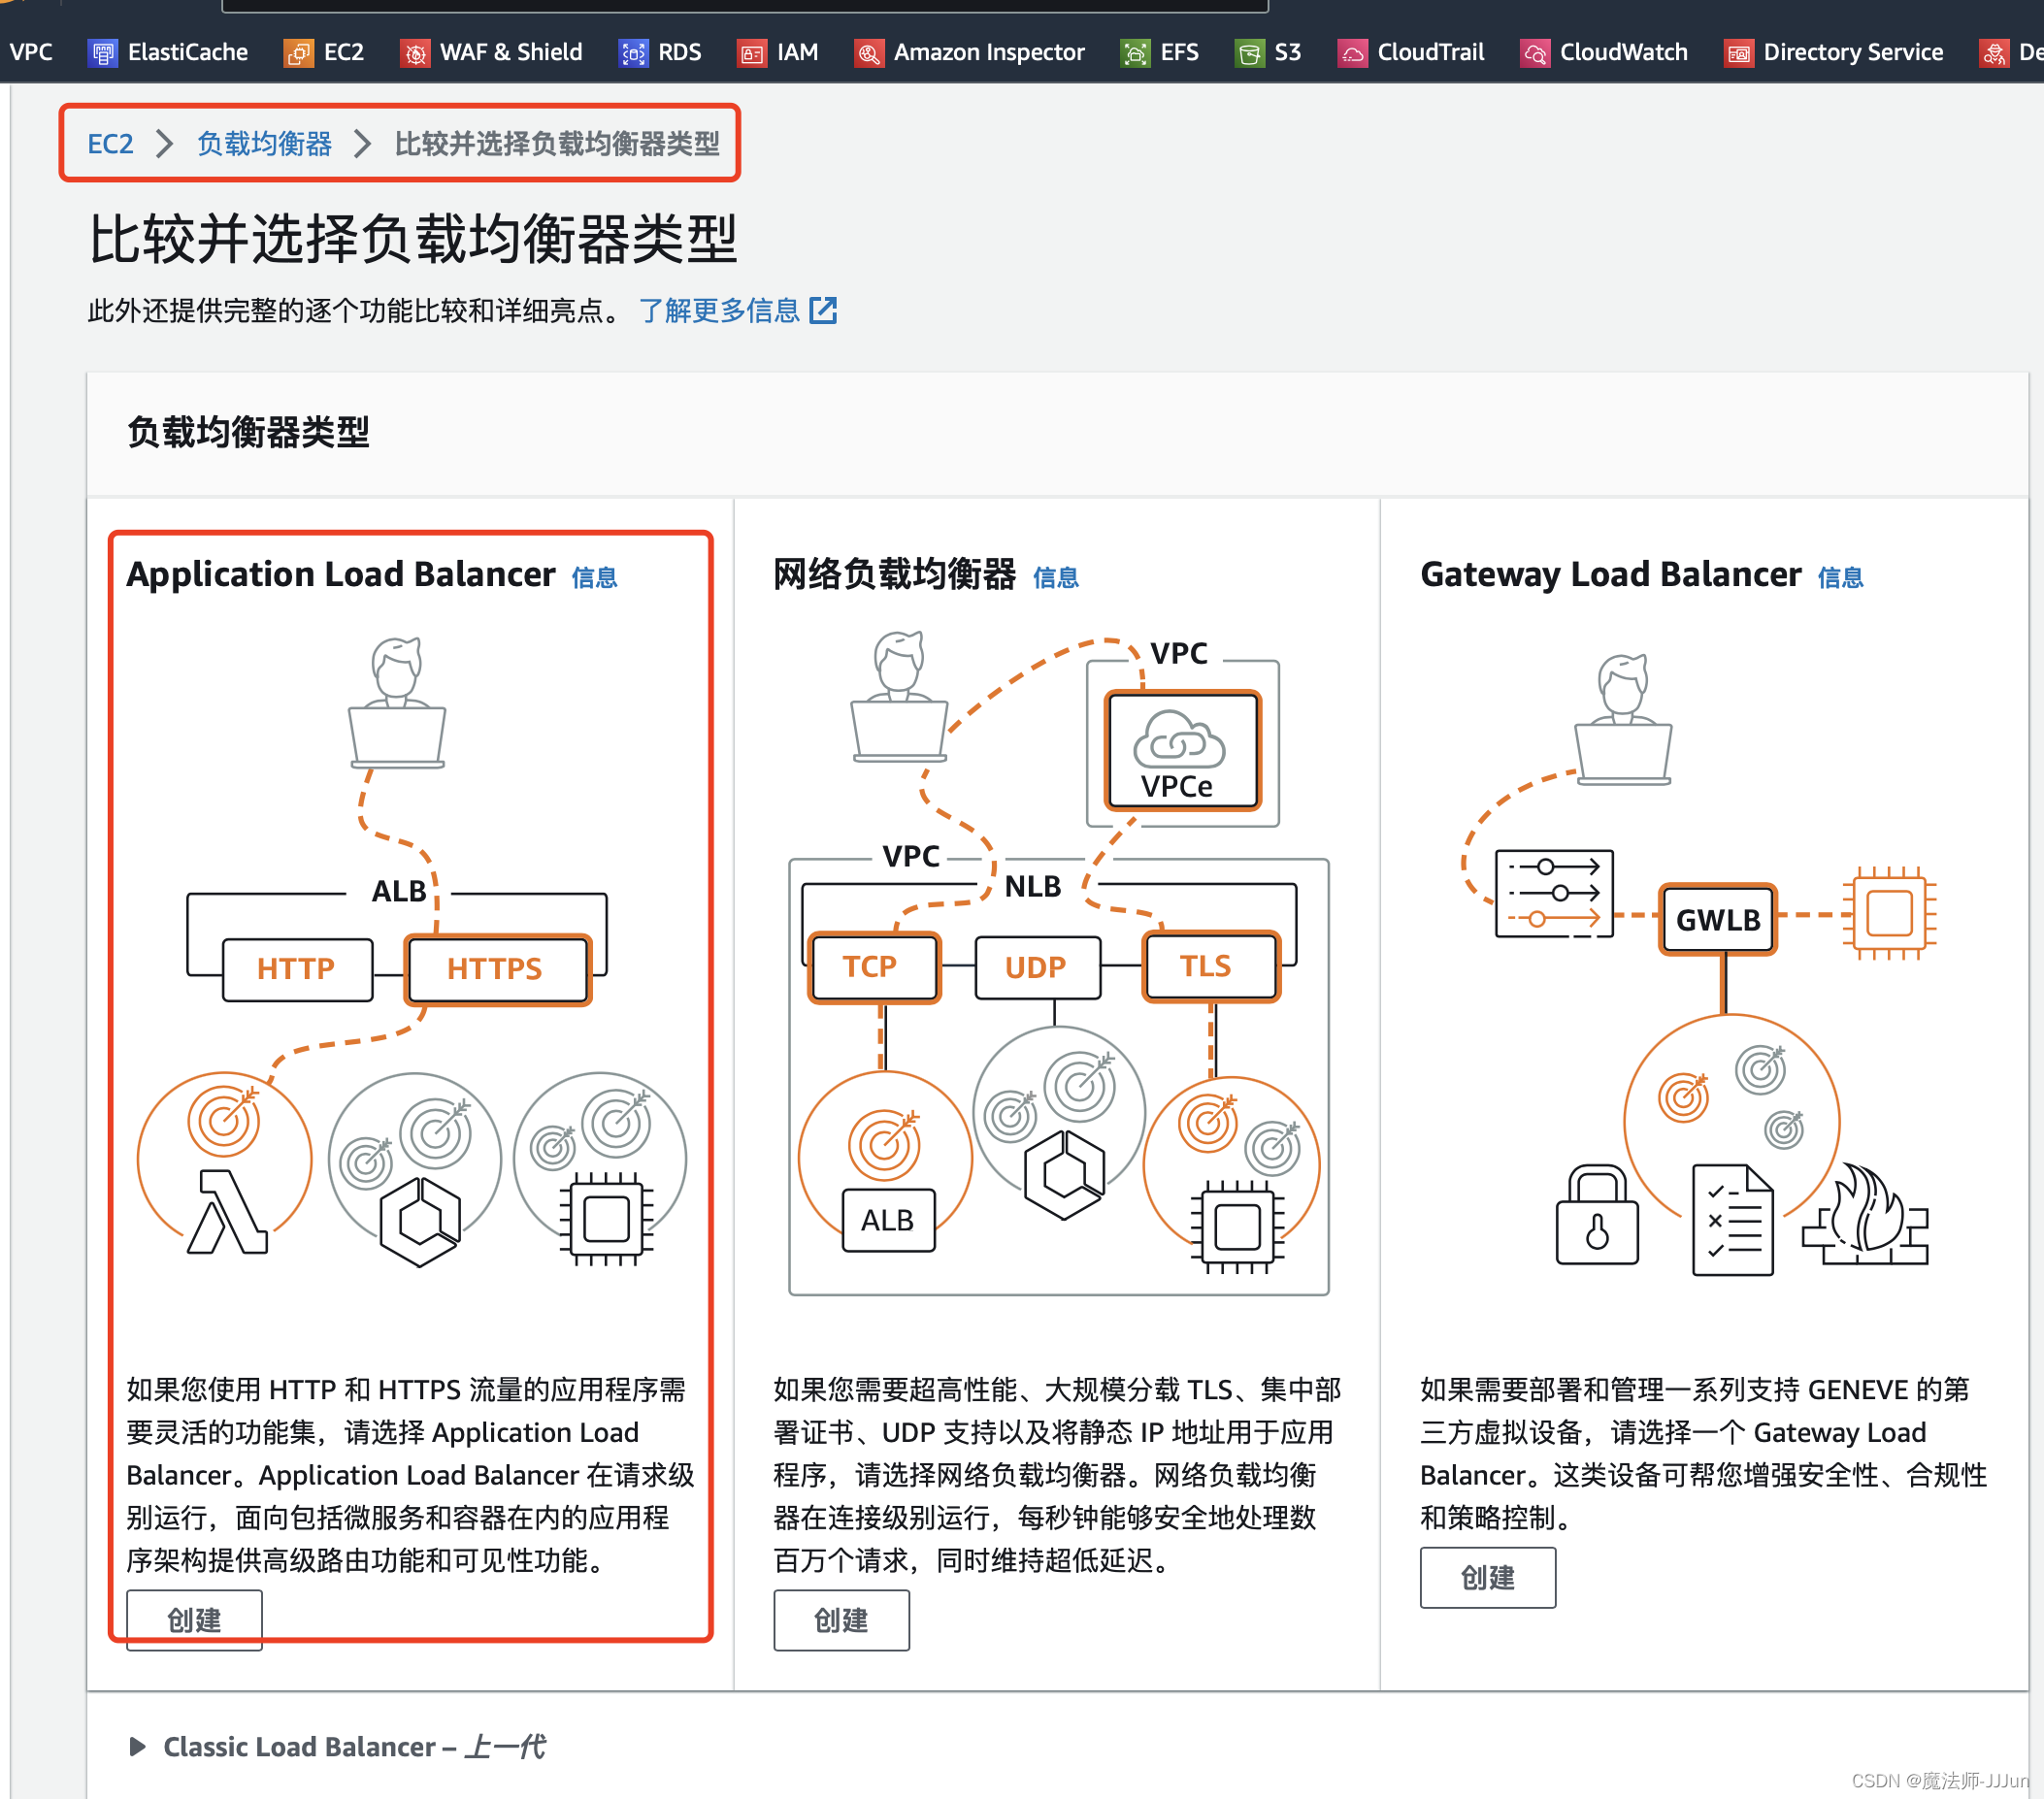The width and height of the screenshot is (2044, 1799).
Task: Click the CloudWatch service icon
Action: [x=1534, y=53]
